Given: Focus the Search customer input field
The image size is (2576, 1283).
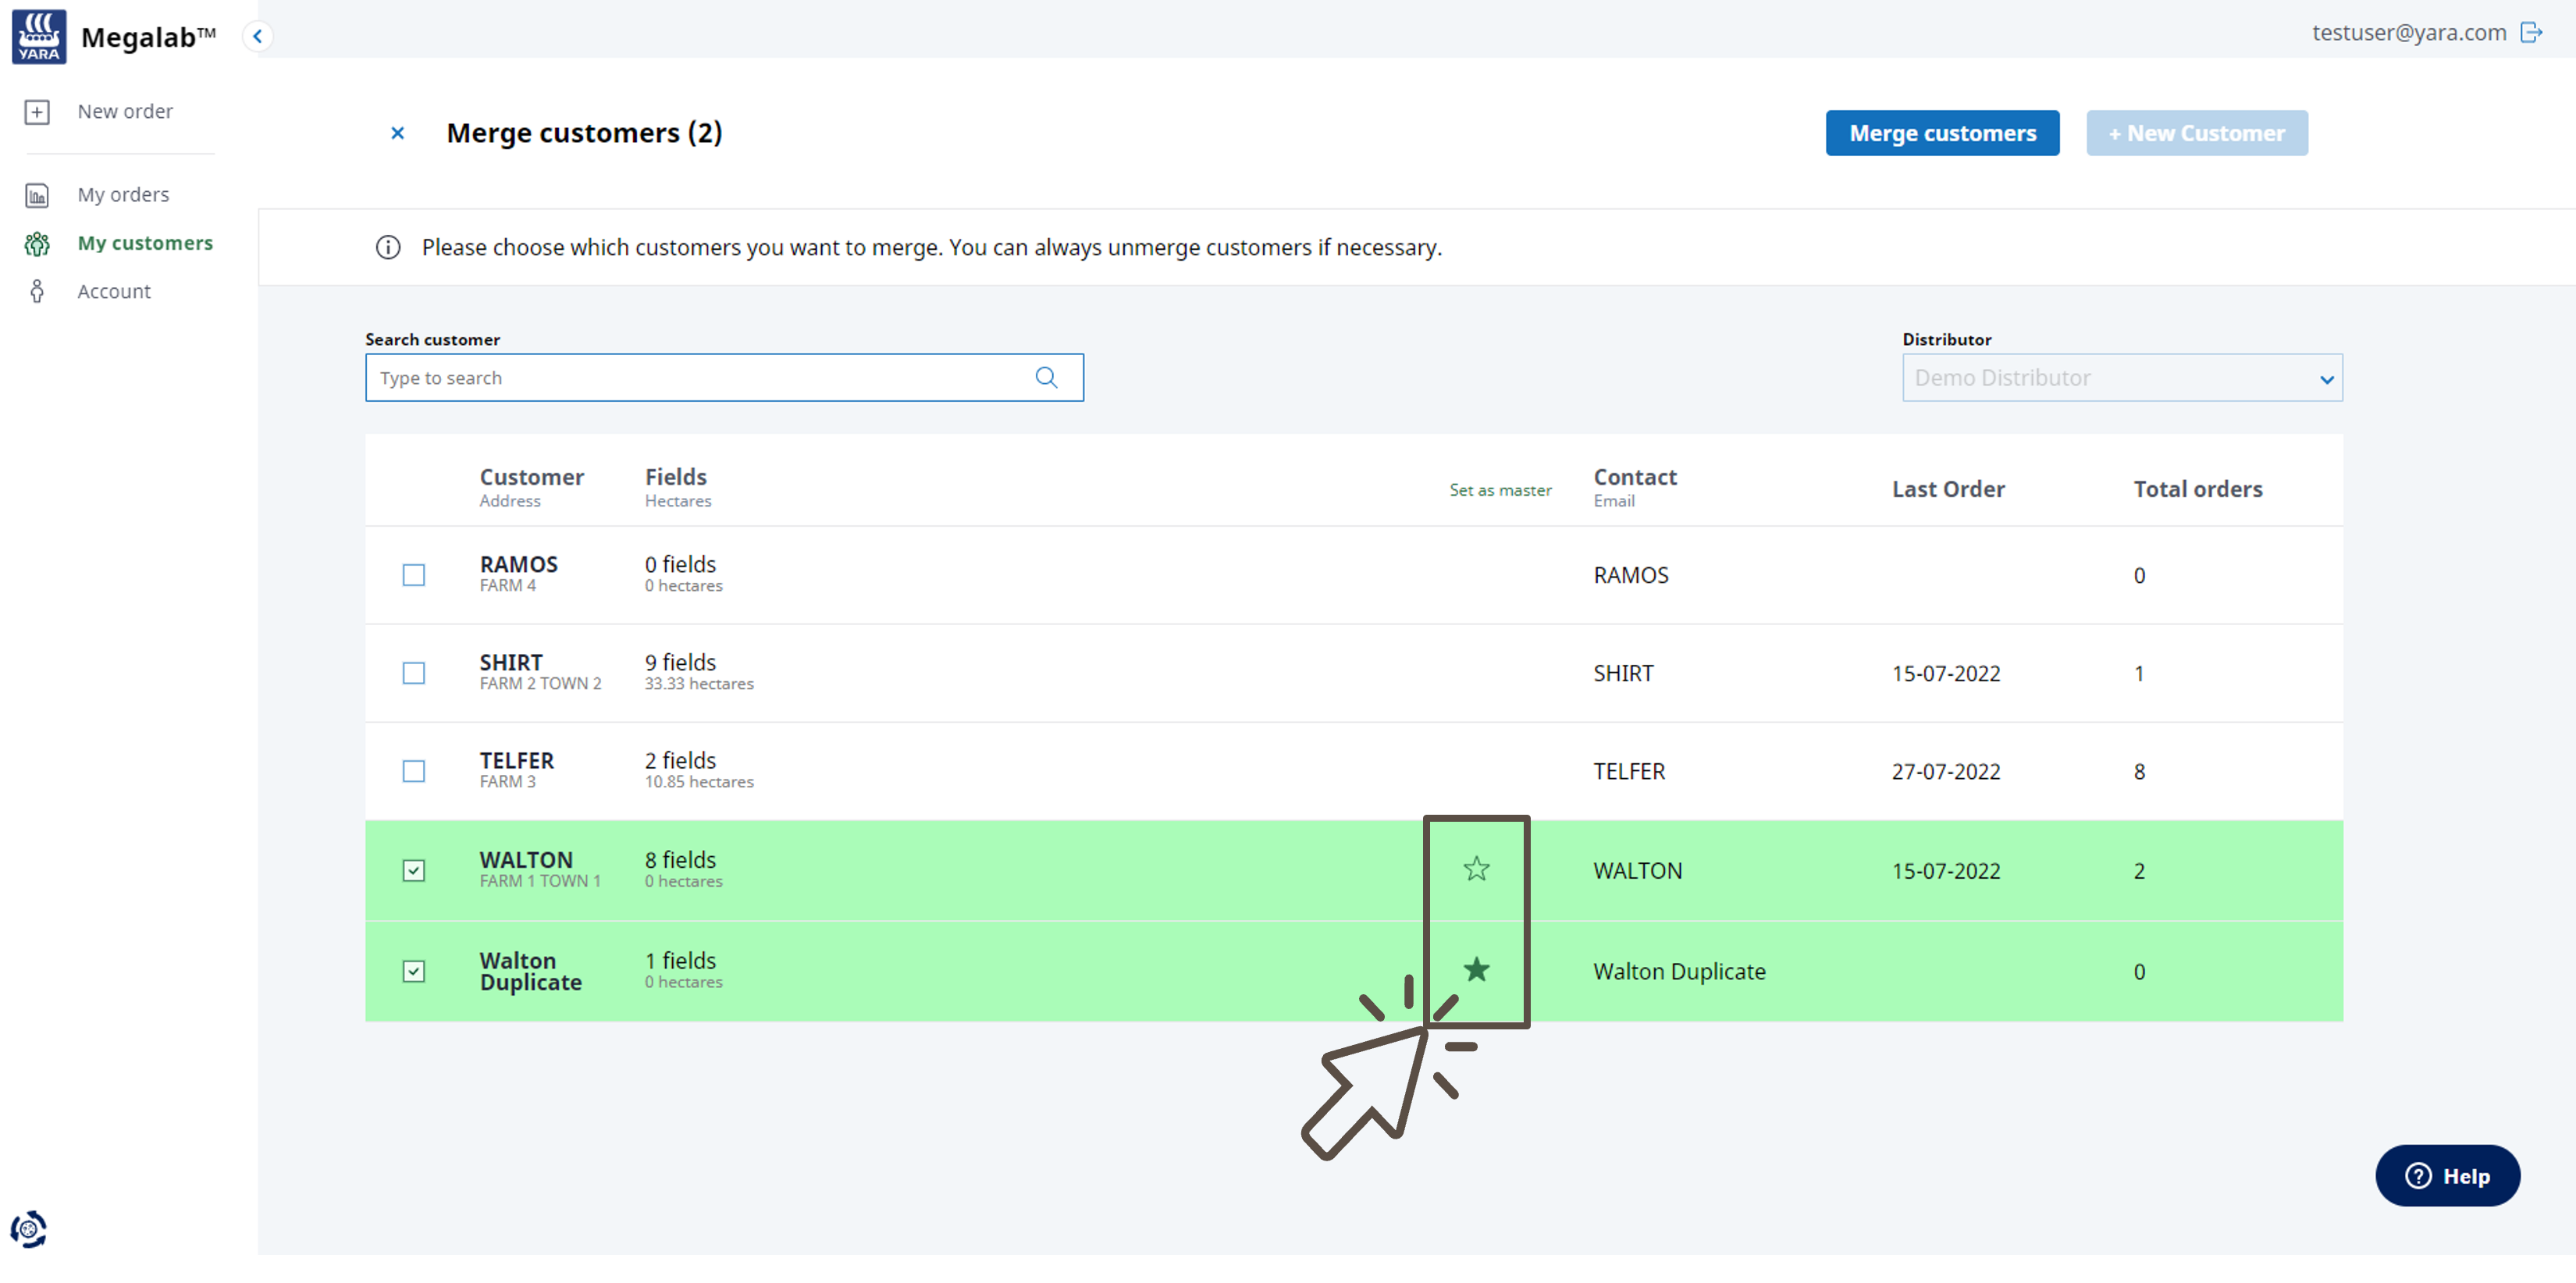Looking at the screenshot, I should (700, 378).
